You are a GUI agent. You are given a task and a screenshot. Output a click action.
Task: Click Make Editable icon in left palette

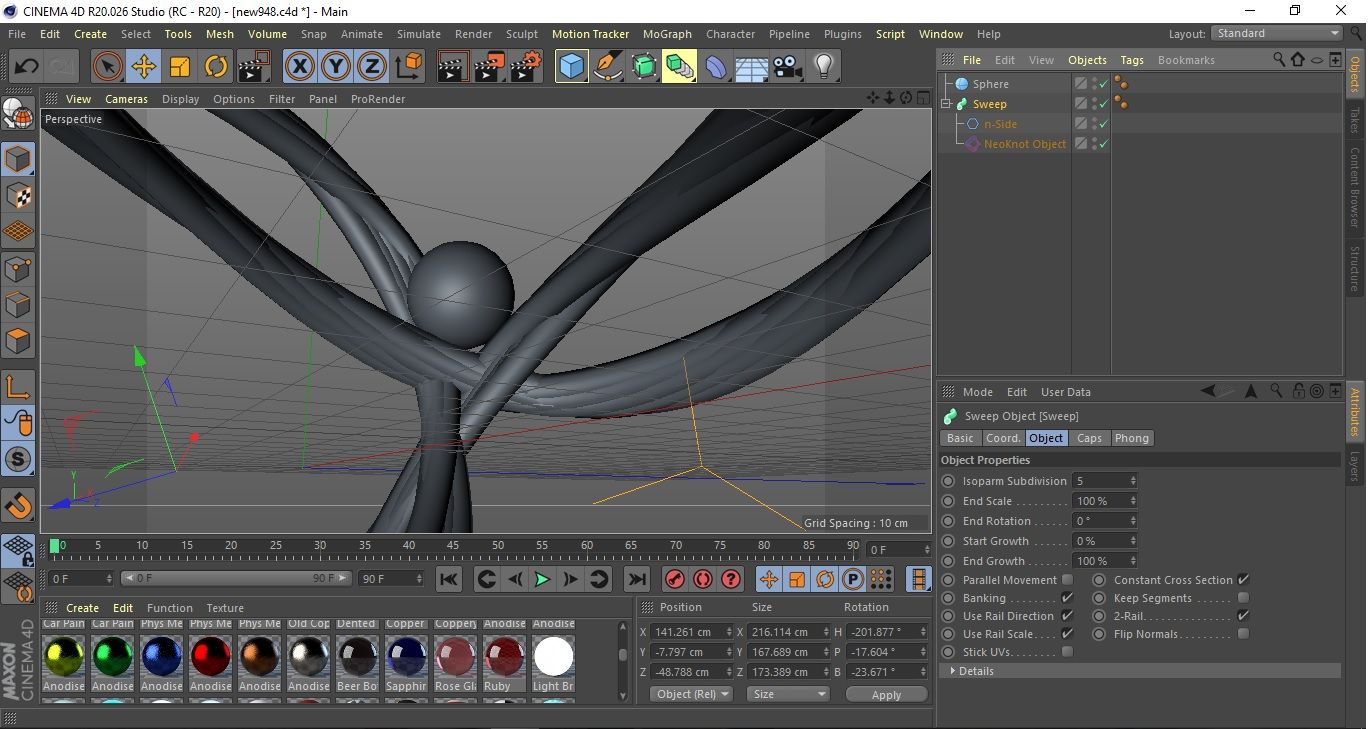click(18, 115)
